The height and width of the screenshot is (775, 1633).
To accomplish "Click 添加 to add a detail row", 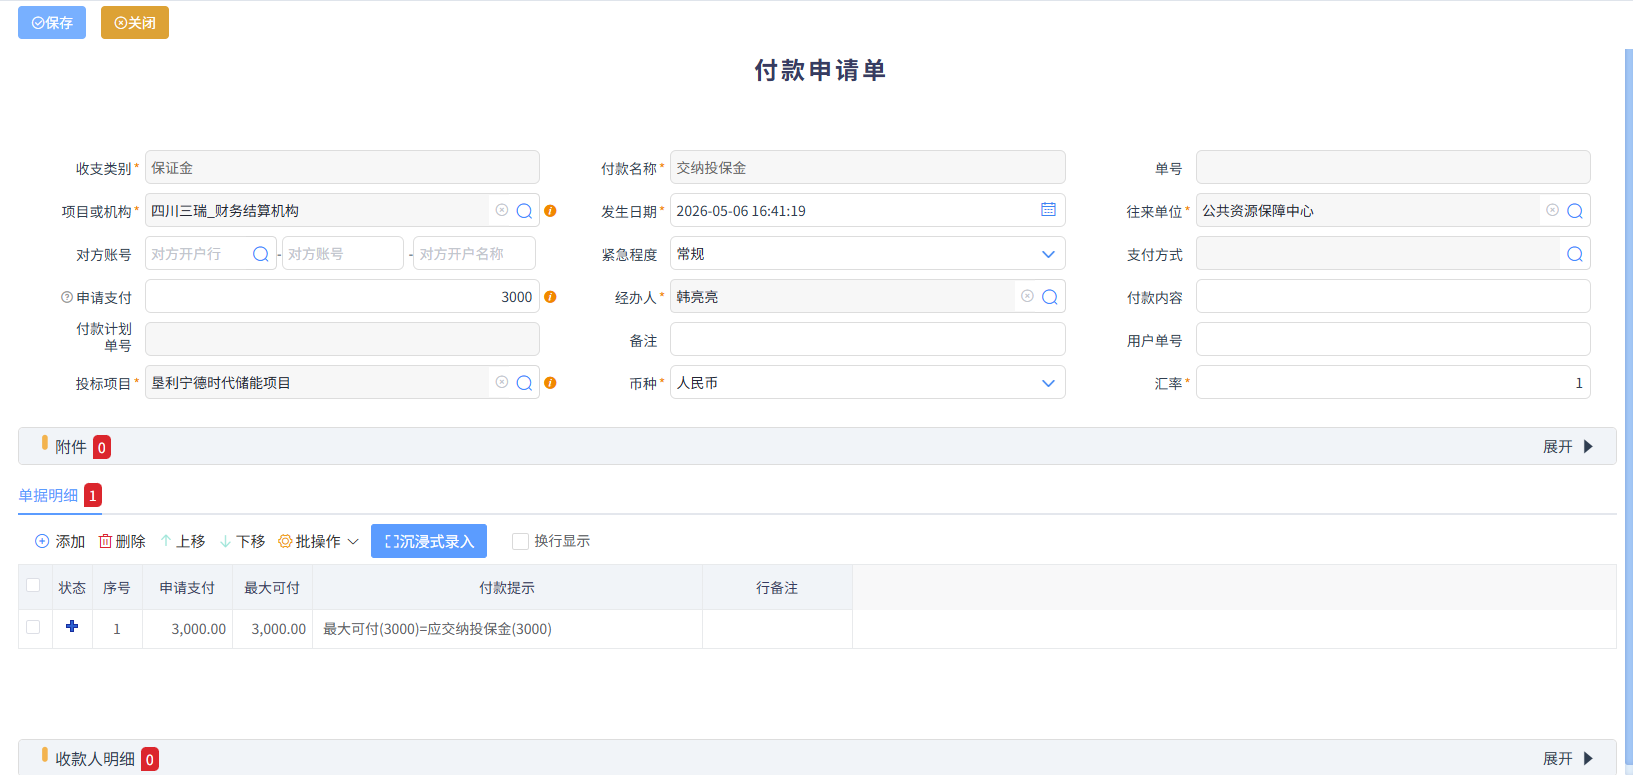I will click(60, 541).
